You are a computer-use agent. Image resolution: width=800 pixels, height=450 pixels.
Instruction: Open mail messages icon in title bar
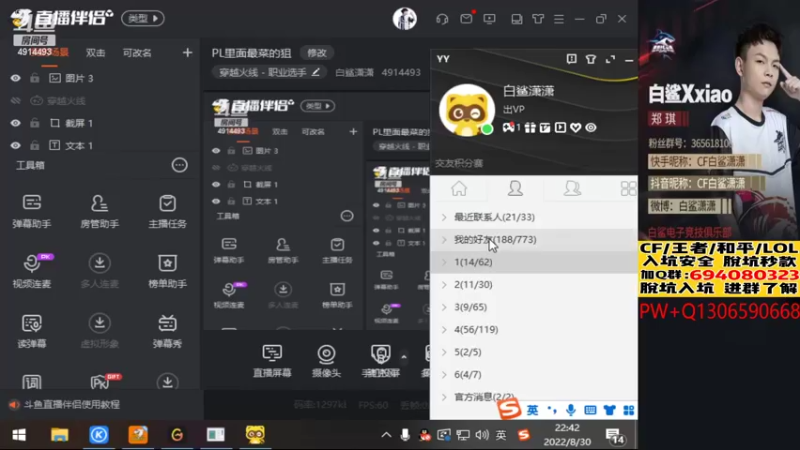[x=466, y=19]
